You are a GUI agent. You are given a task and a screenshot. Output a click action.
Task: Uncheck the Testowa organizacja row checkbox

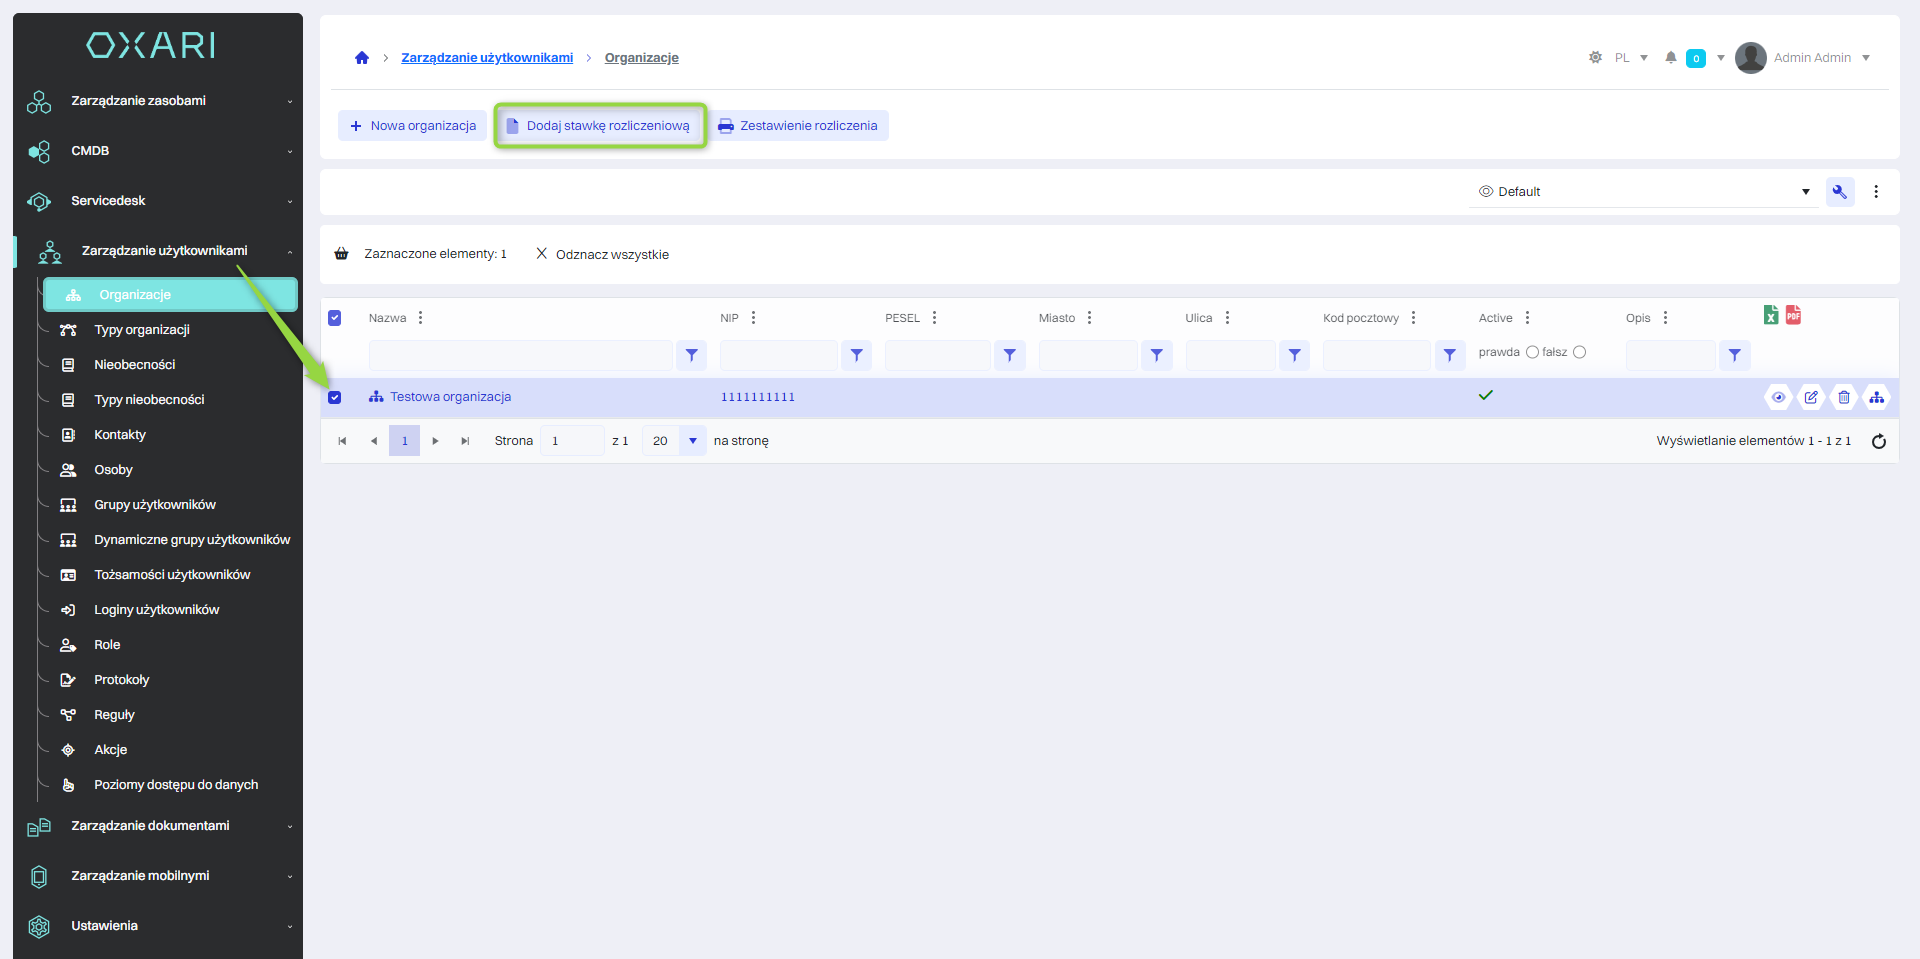coord(335,397)
